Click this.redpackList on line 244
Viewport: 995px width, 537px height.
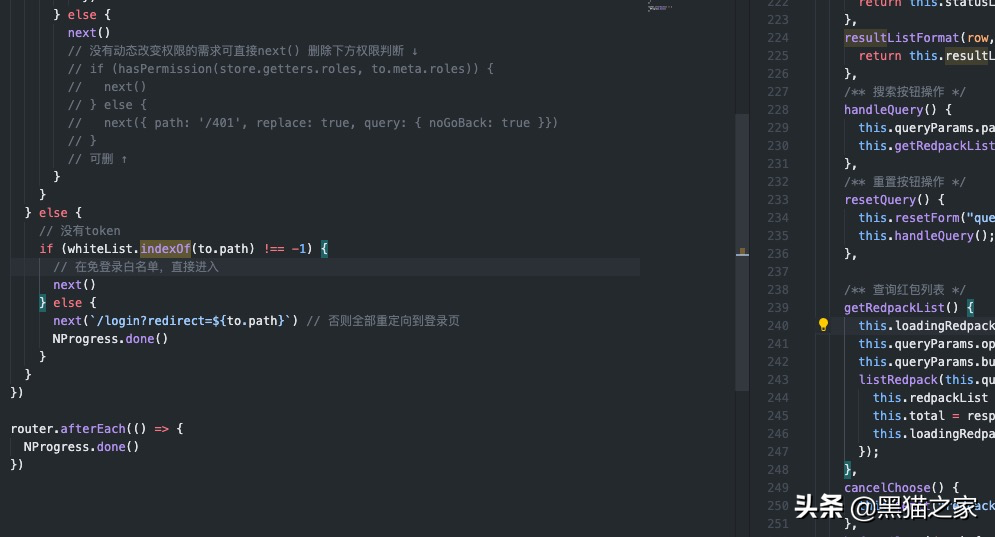click(x=930, y=398)
